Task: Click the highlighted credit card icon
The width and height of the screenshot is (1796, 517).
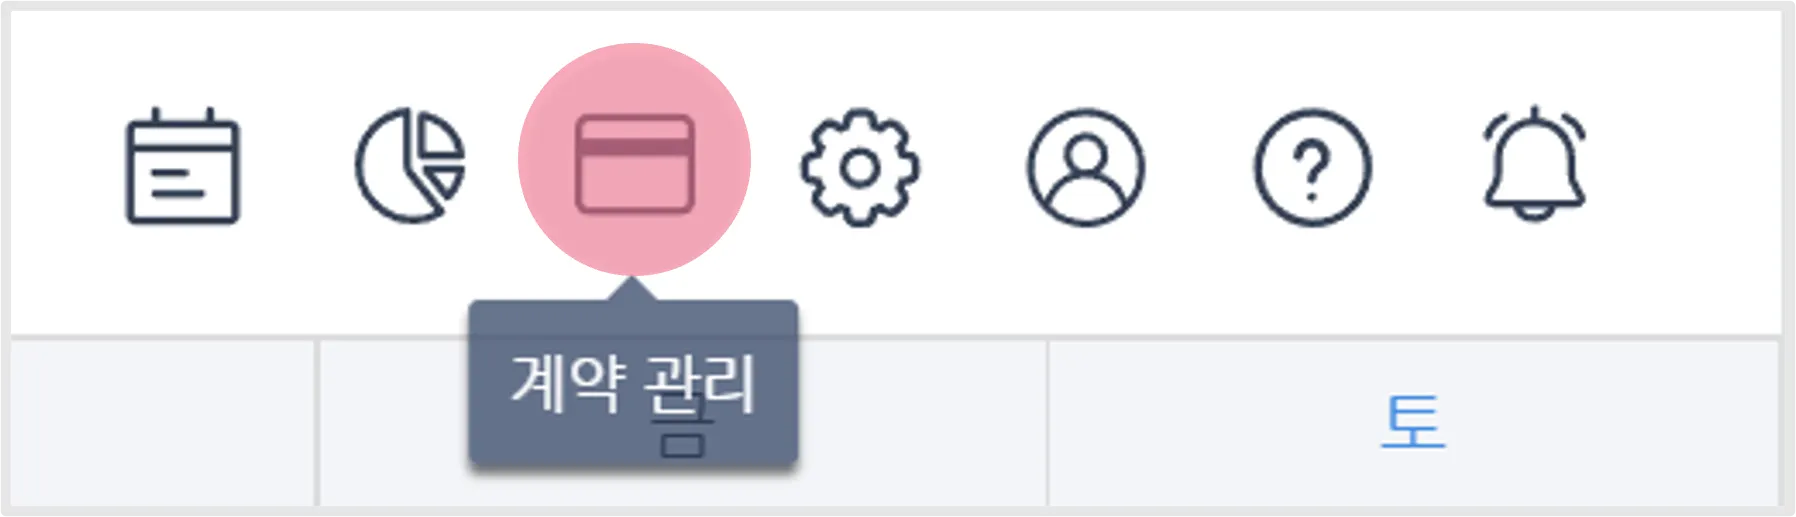Action: pos(634,163)
